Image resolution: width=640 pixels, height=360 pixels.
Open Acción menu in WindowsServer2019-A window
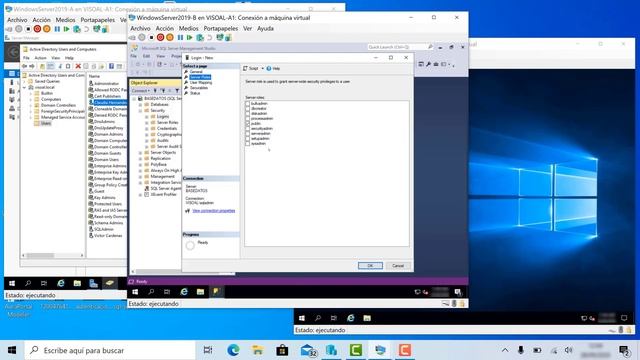pyautogui.click(x=42, y=20)
